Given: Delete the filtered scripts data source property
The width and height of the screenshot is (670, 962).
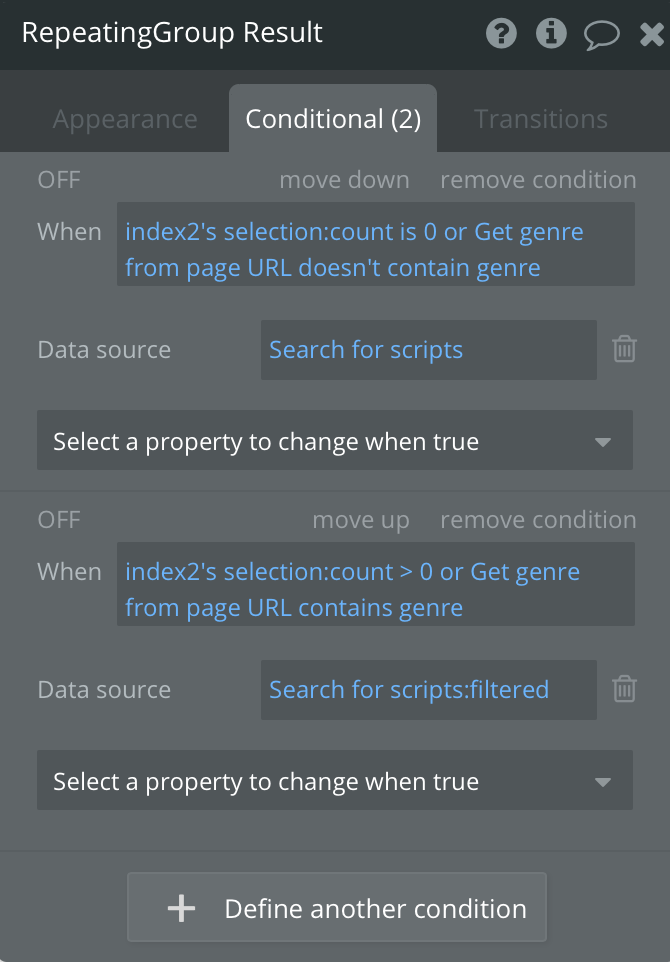Looking at the screenshot, I should pyautogui.click(x=624, y=689).
